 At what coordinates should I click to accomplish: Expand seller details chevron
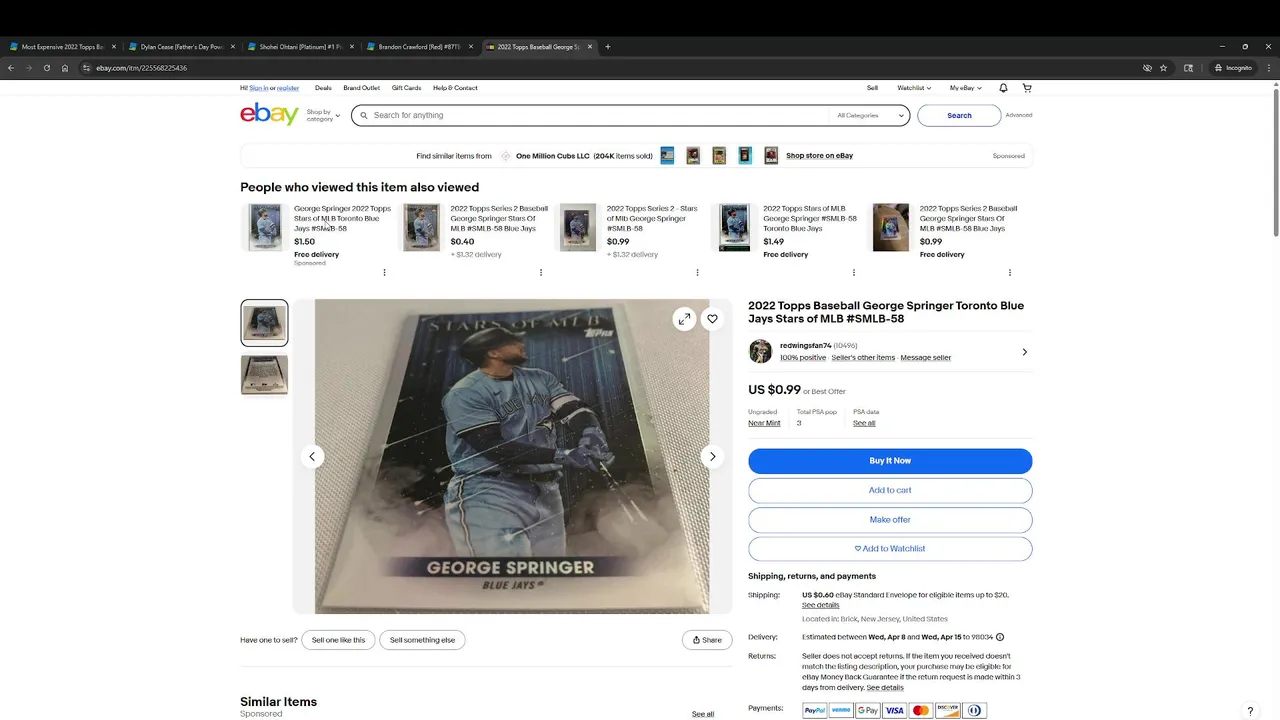tap(1024, 352)
